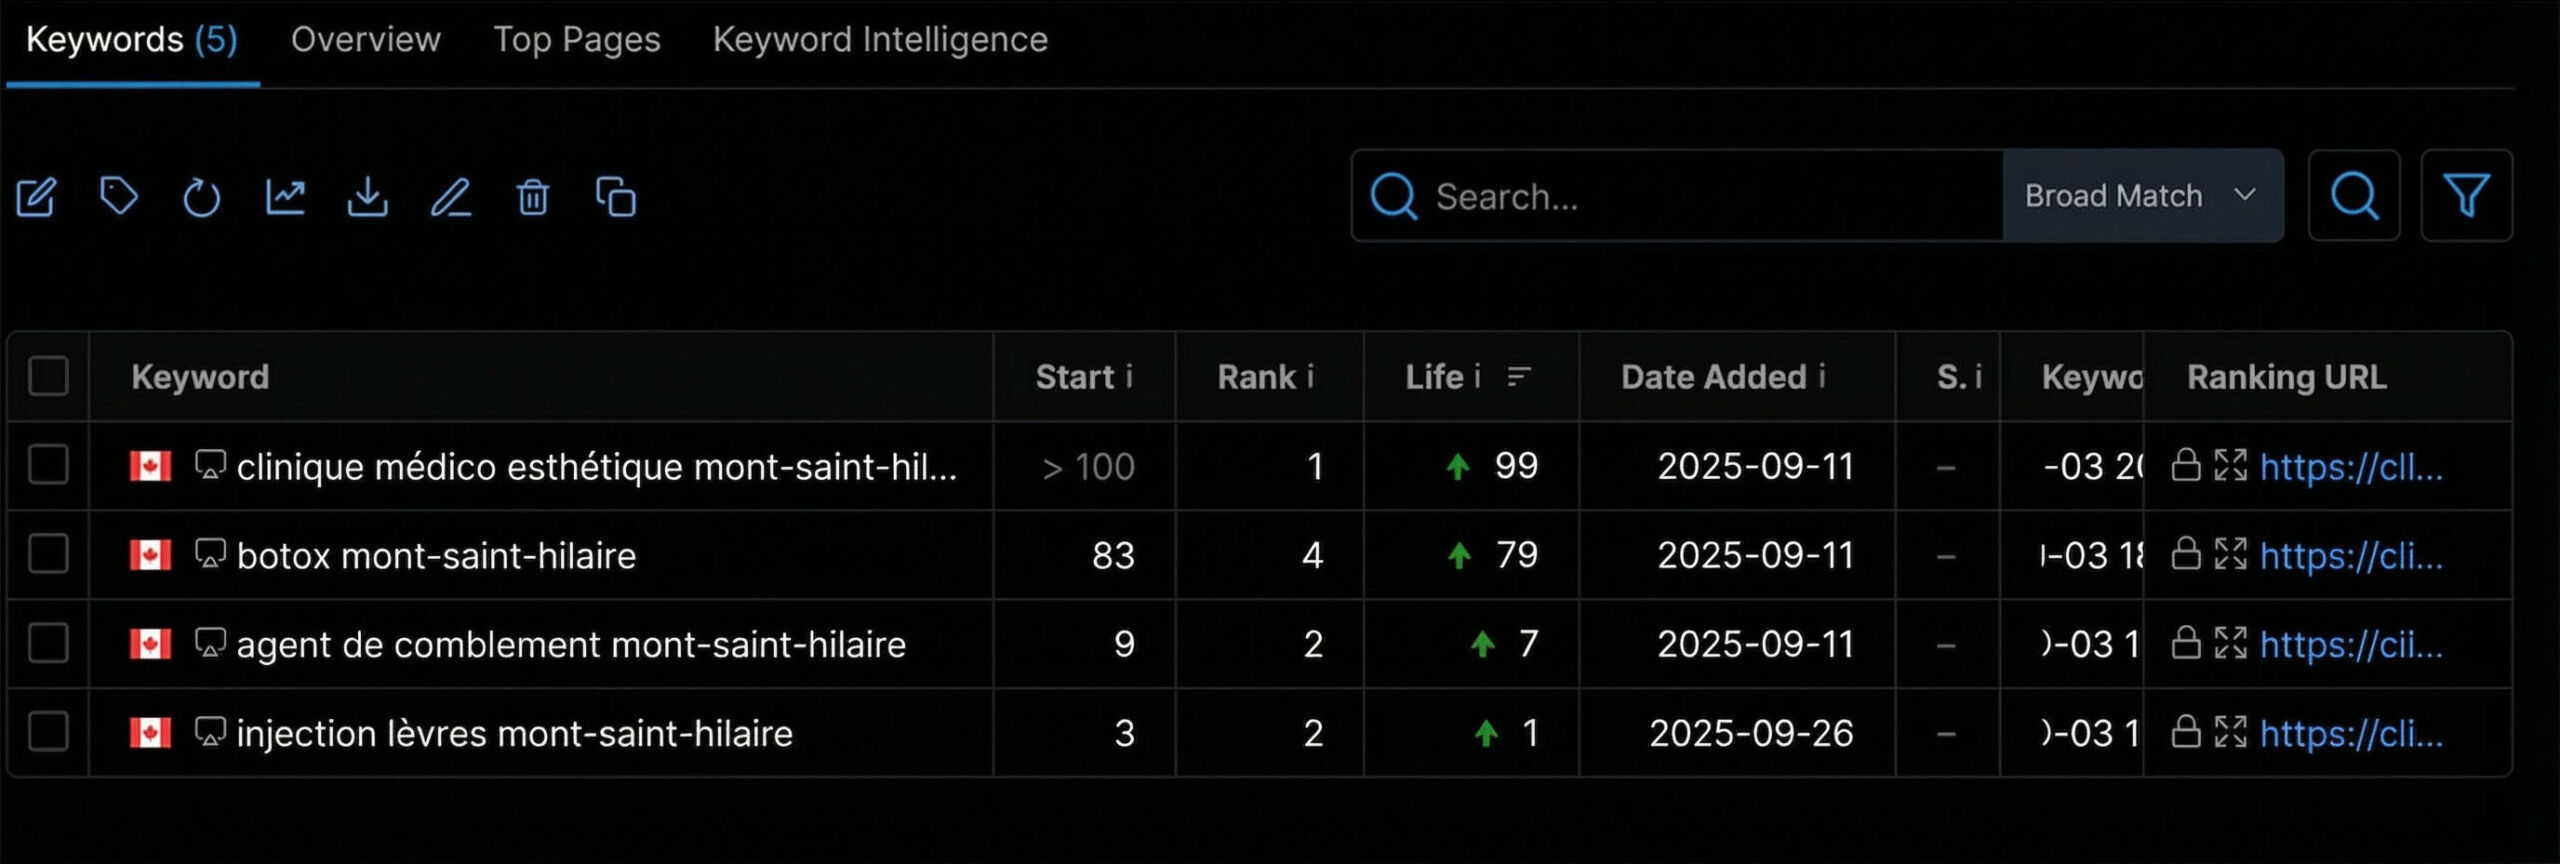
Task: Click the refresh rankings icon
Action: pyautogui.click(x=201, y=197)
